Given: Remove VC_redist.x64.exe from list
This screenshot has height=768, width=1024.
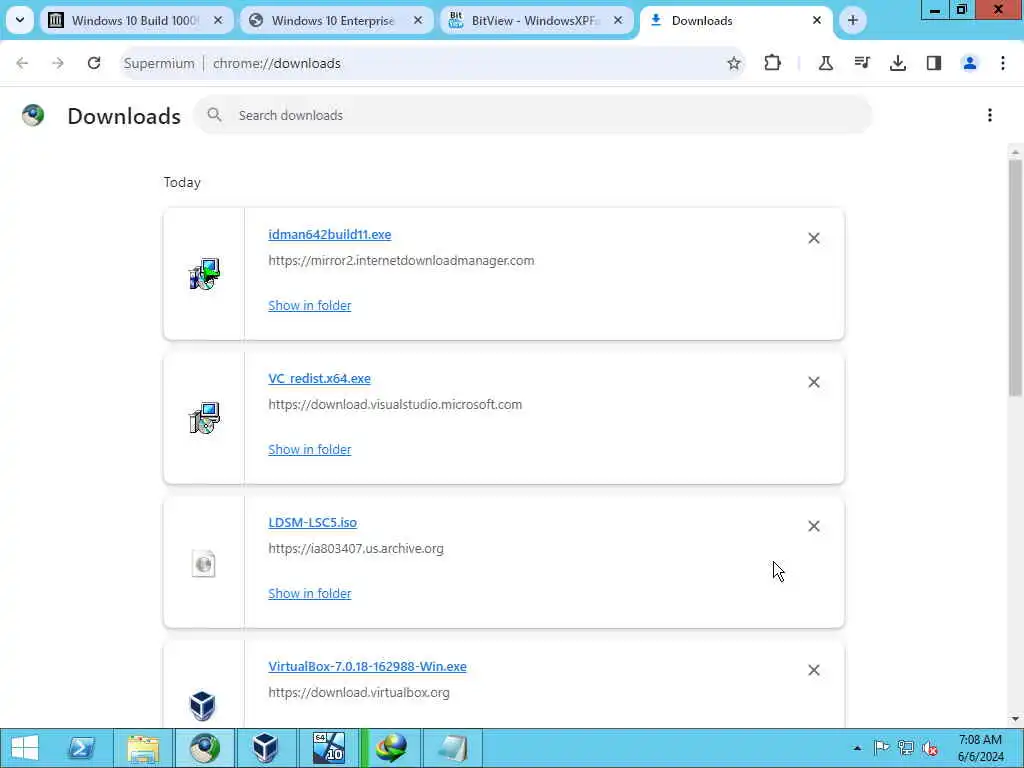Looking at the screenshot, I should pos(814,382).
